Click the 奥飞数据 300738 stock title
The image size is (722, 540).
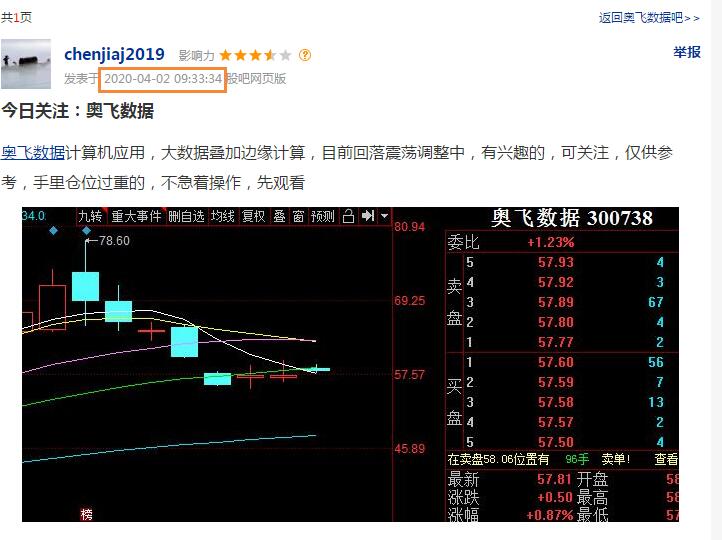tap(572, 218)
